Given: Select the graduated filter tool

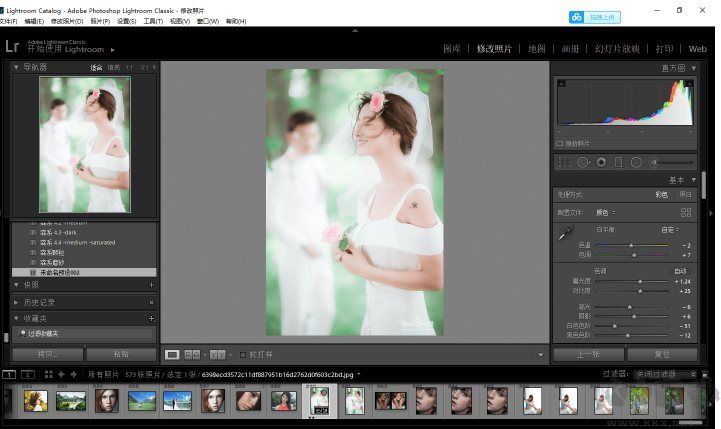Looking at the screenshot, I should click(x=618, y=162).
